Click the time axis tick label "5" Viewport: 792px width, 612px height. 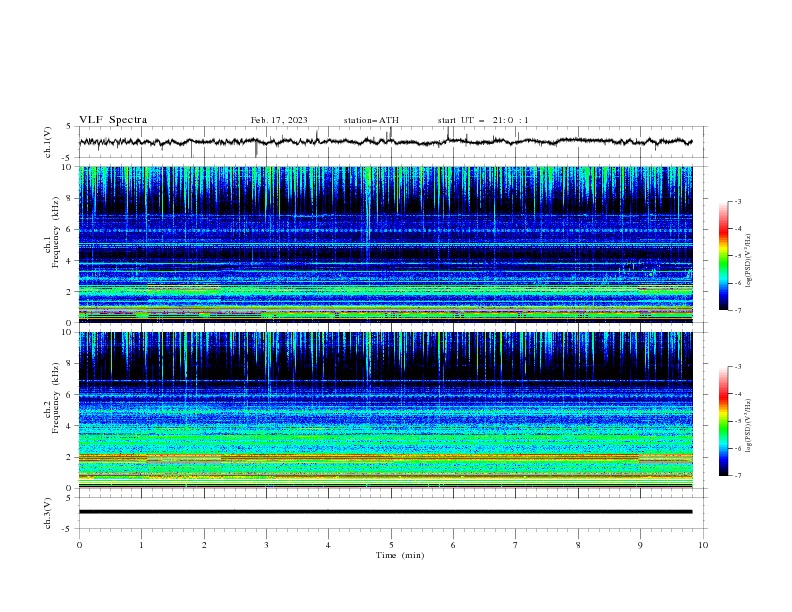(391, 545)
